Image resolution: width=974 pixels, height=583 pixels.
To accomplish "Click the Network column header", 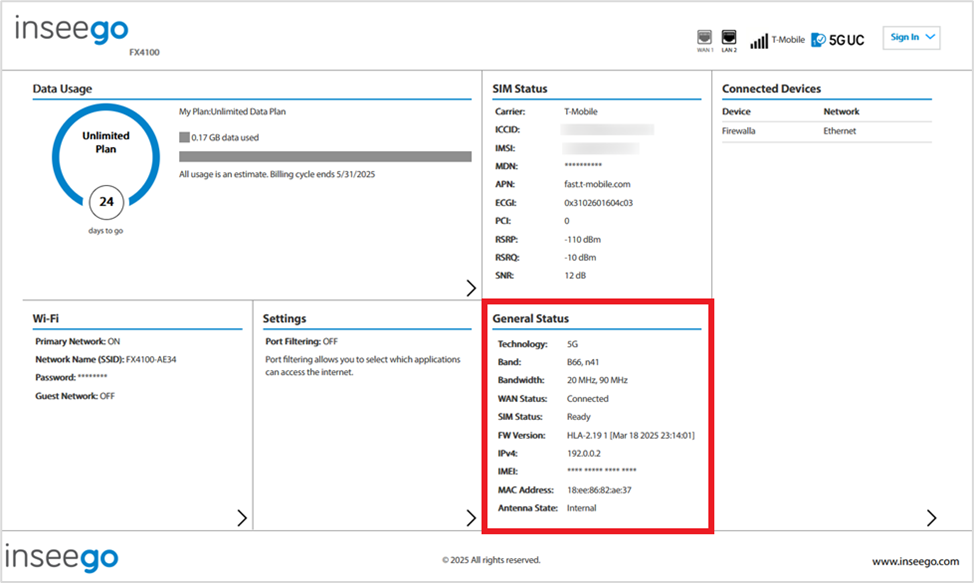I will [x=841, y=112].
